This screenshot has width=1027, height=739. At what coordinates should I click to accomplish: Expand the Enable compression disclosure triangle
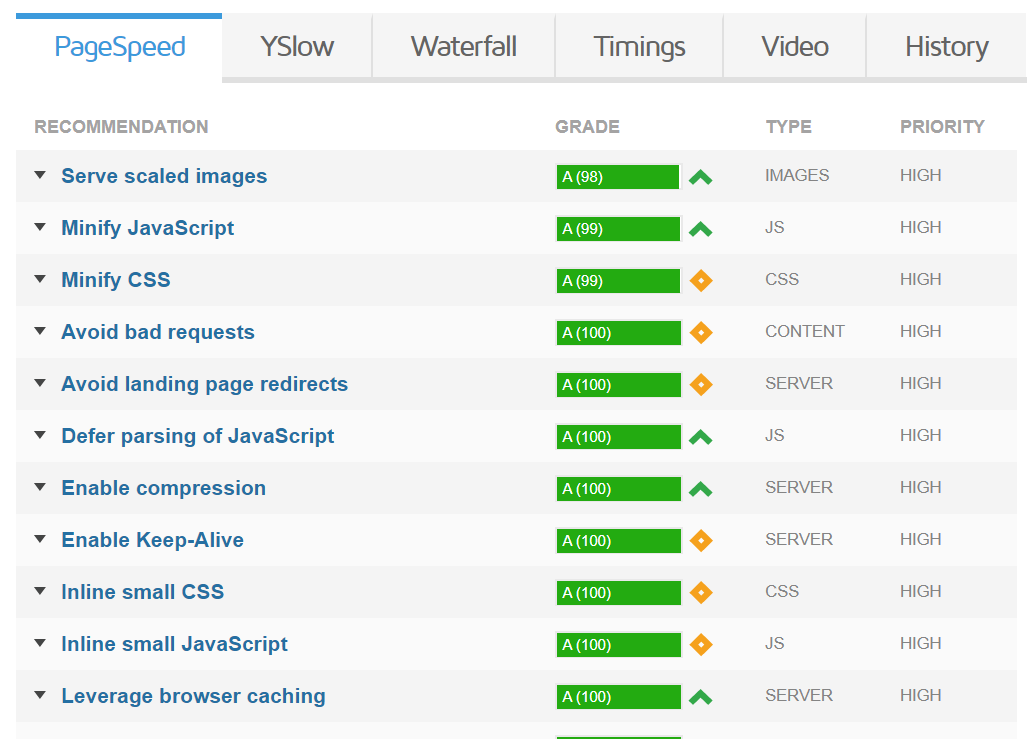tap(40, 487)
